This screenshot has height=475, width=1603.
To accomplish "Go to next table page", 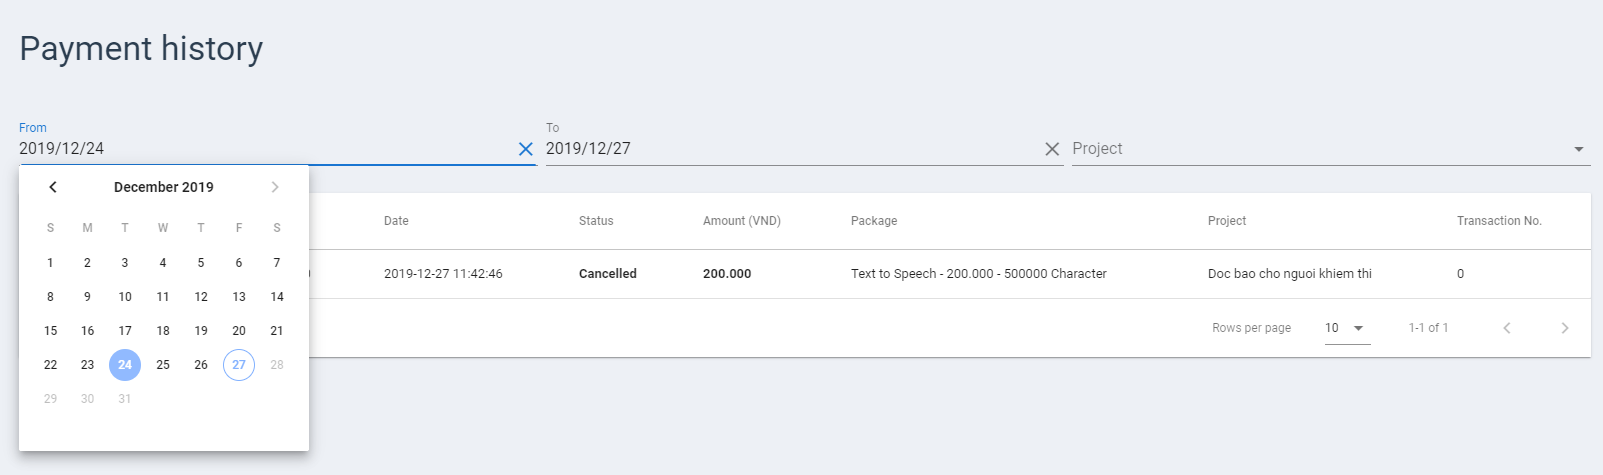I will point(1565,328).
